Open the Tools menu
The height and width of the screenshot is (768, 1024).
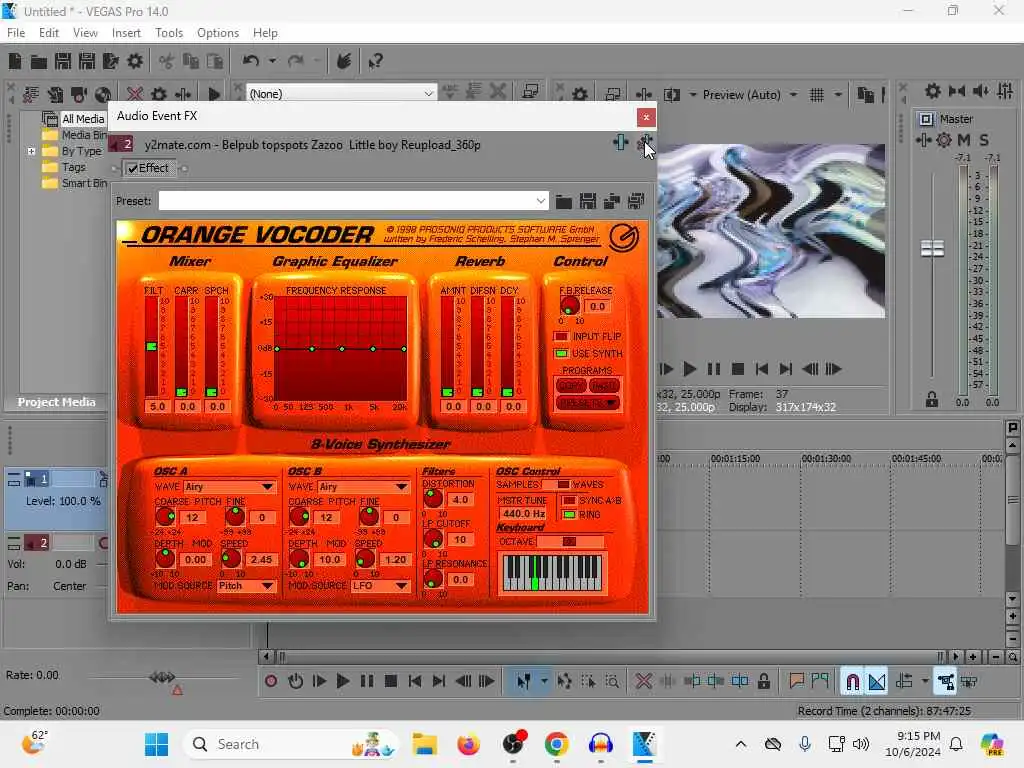(x=168, y=33)
